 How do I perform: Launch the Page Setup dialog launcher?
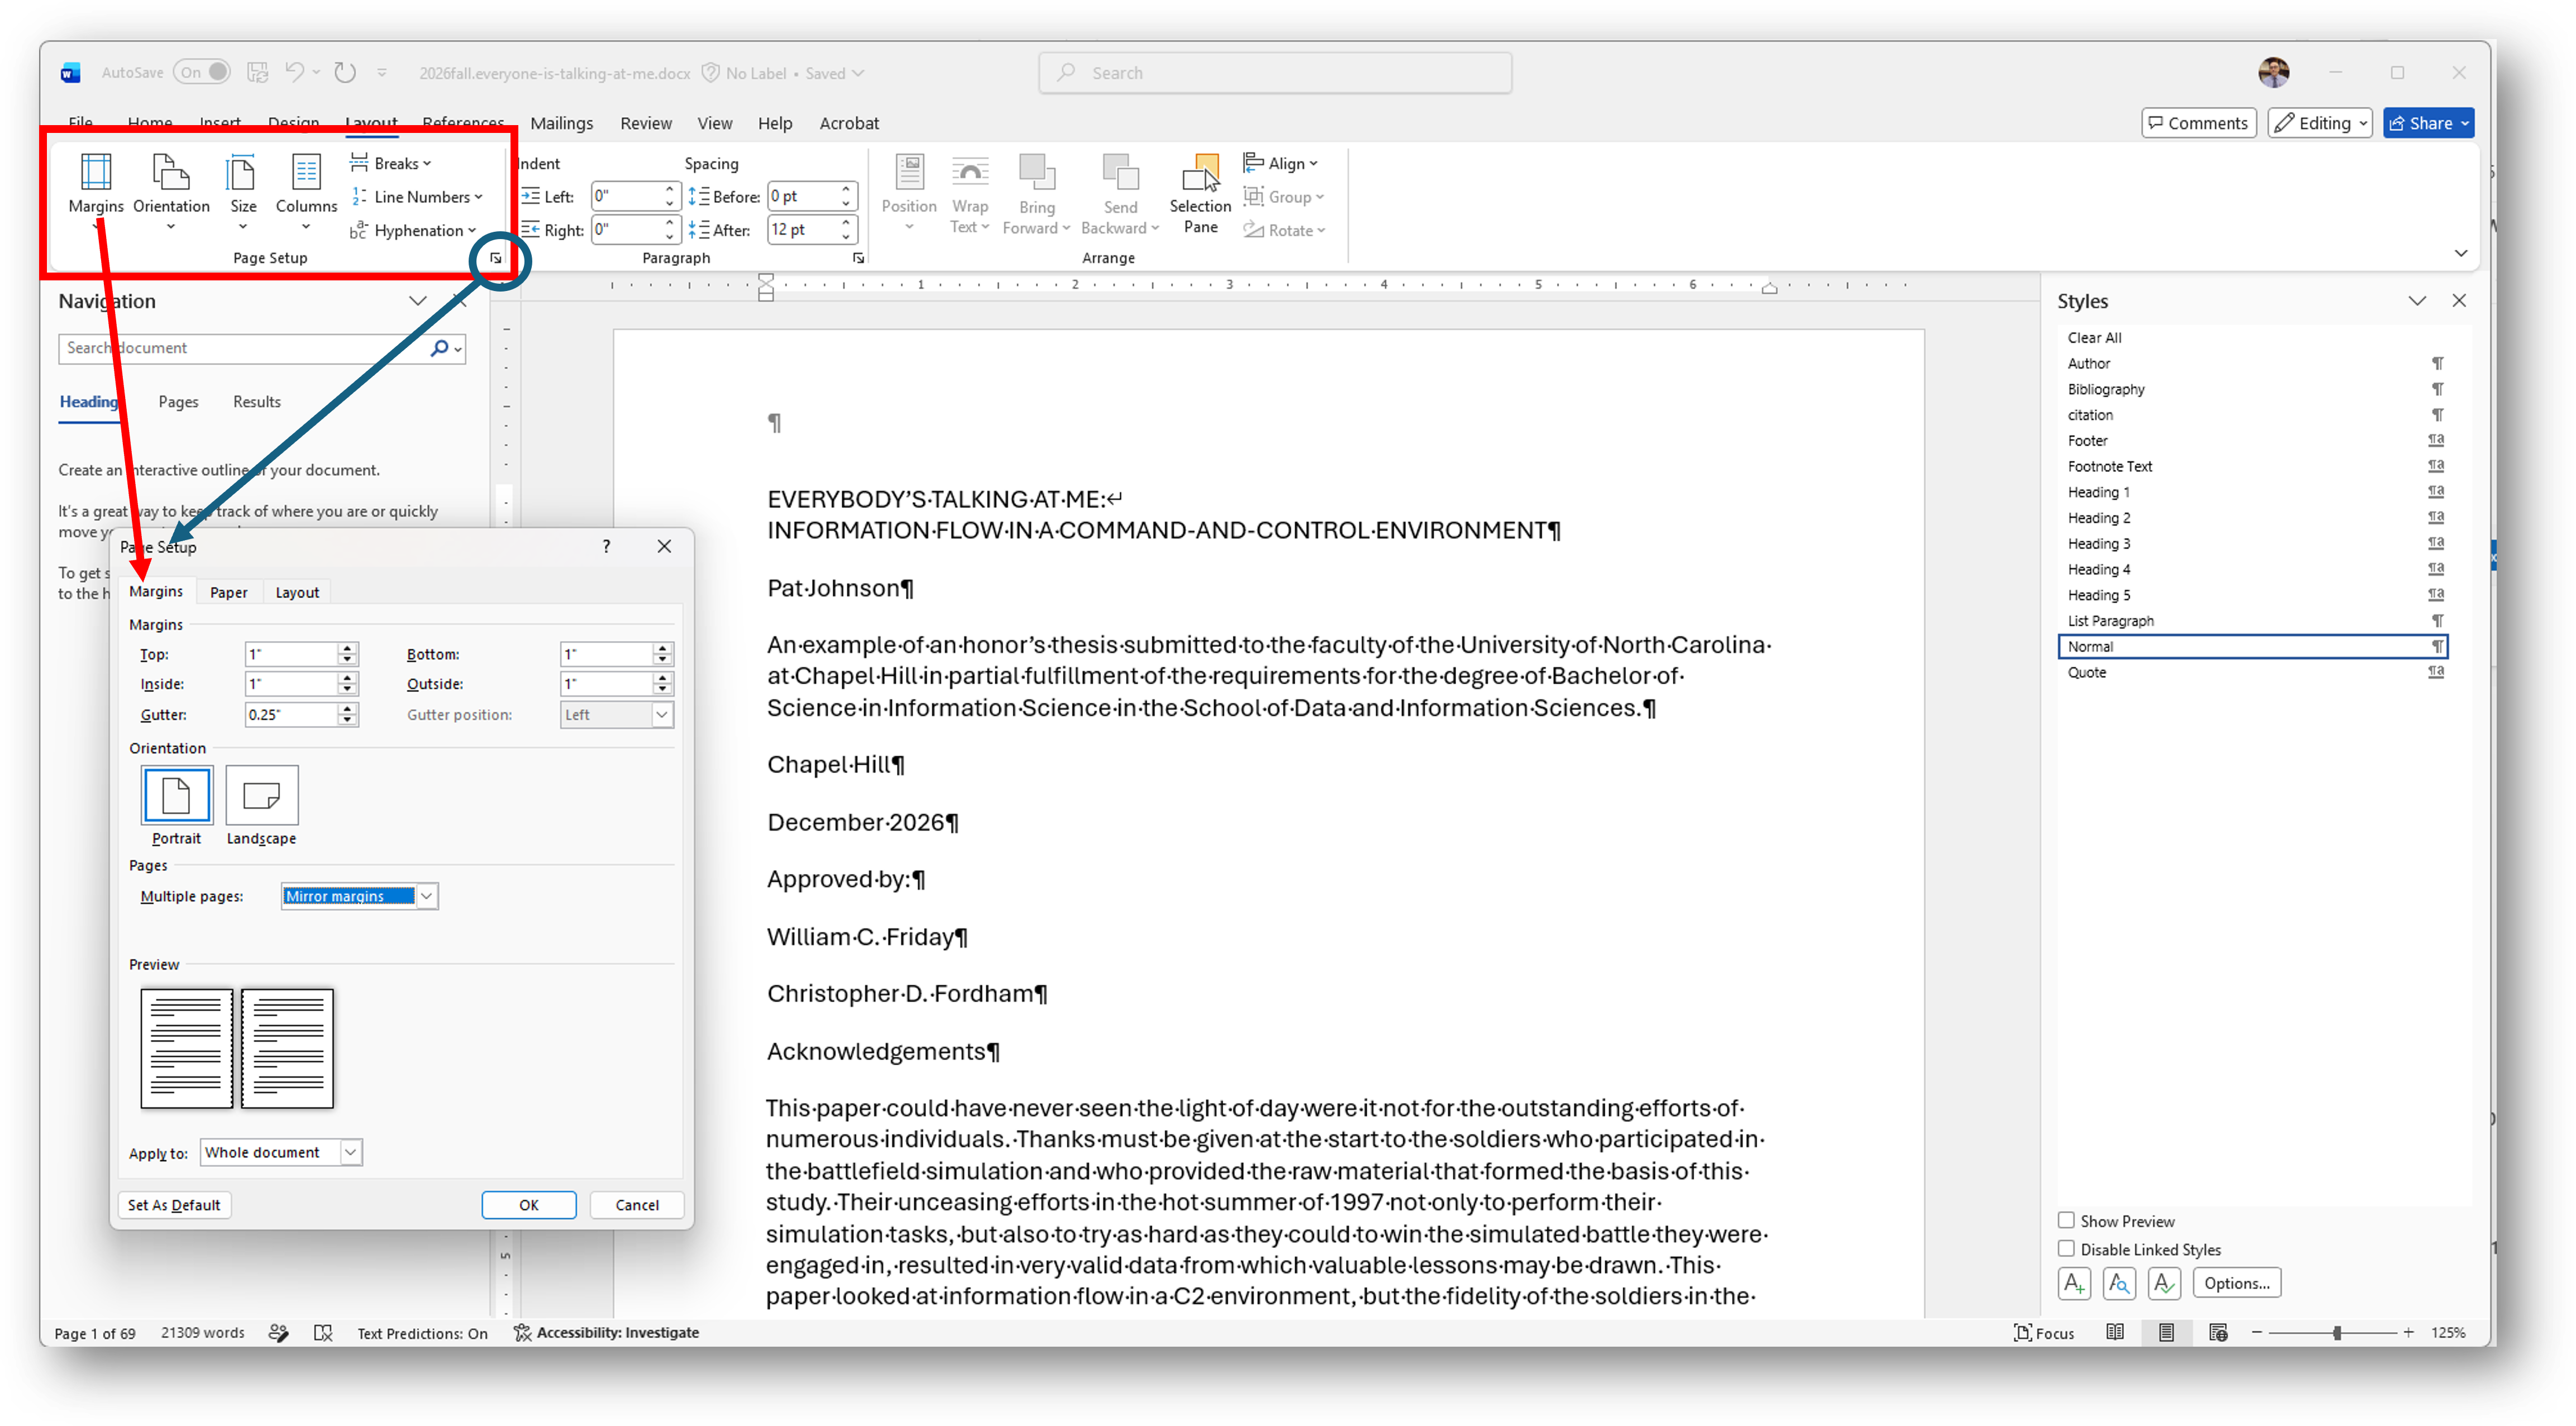click(x=496, y=258)
